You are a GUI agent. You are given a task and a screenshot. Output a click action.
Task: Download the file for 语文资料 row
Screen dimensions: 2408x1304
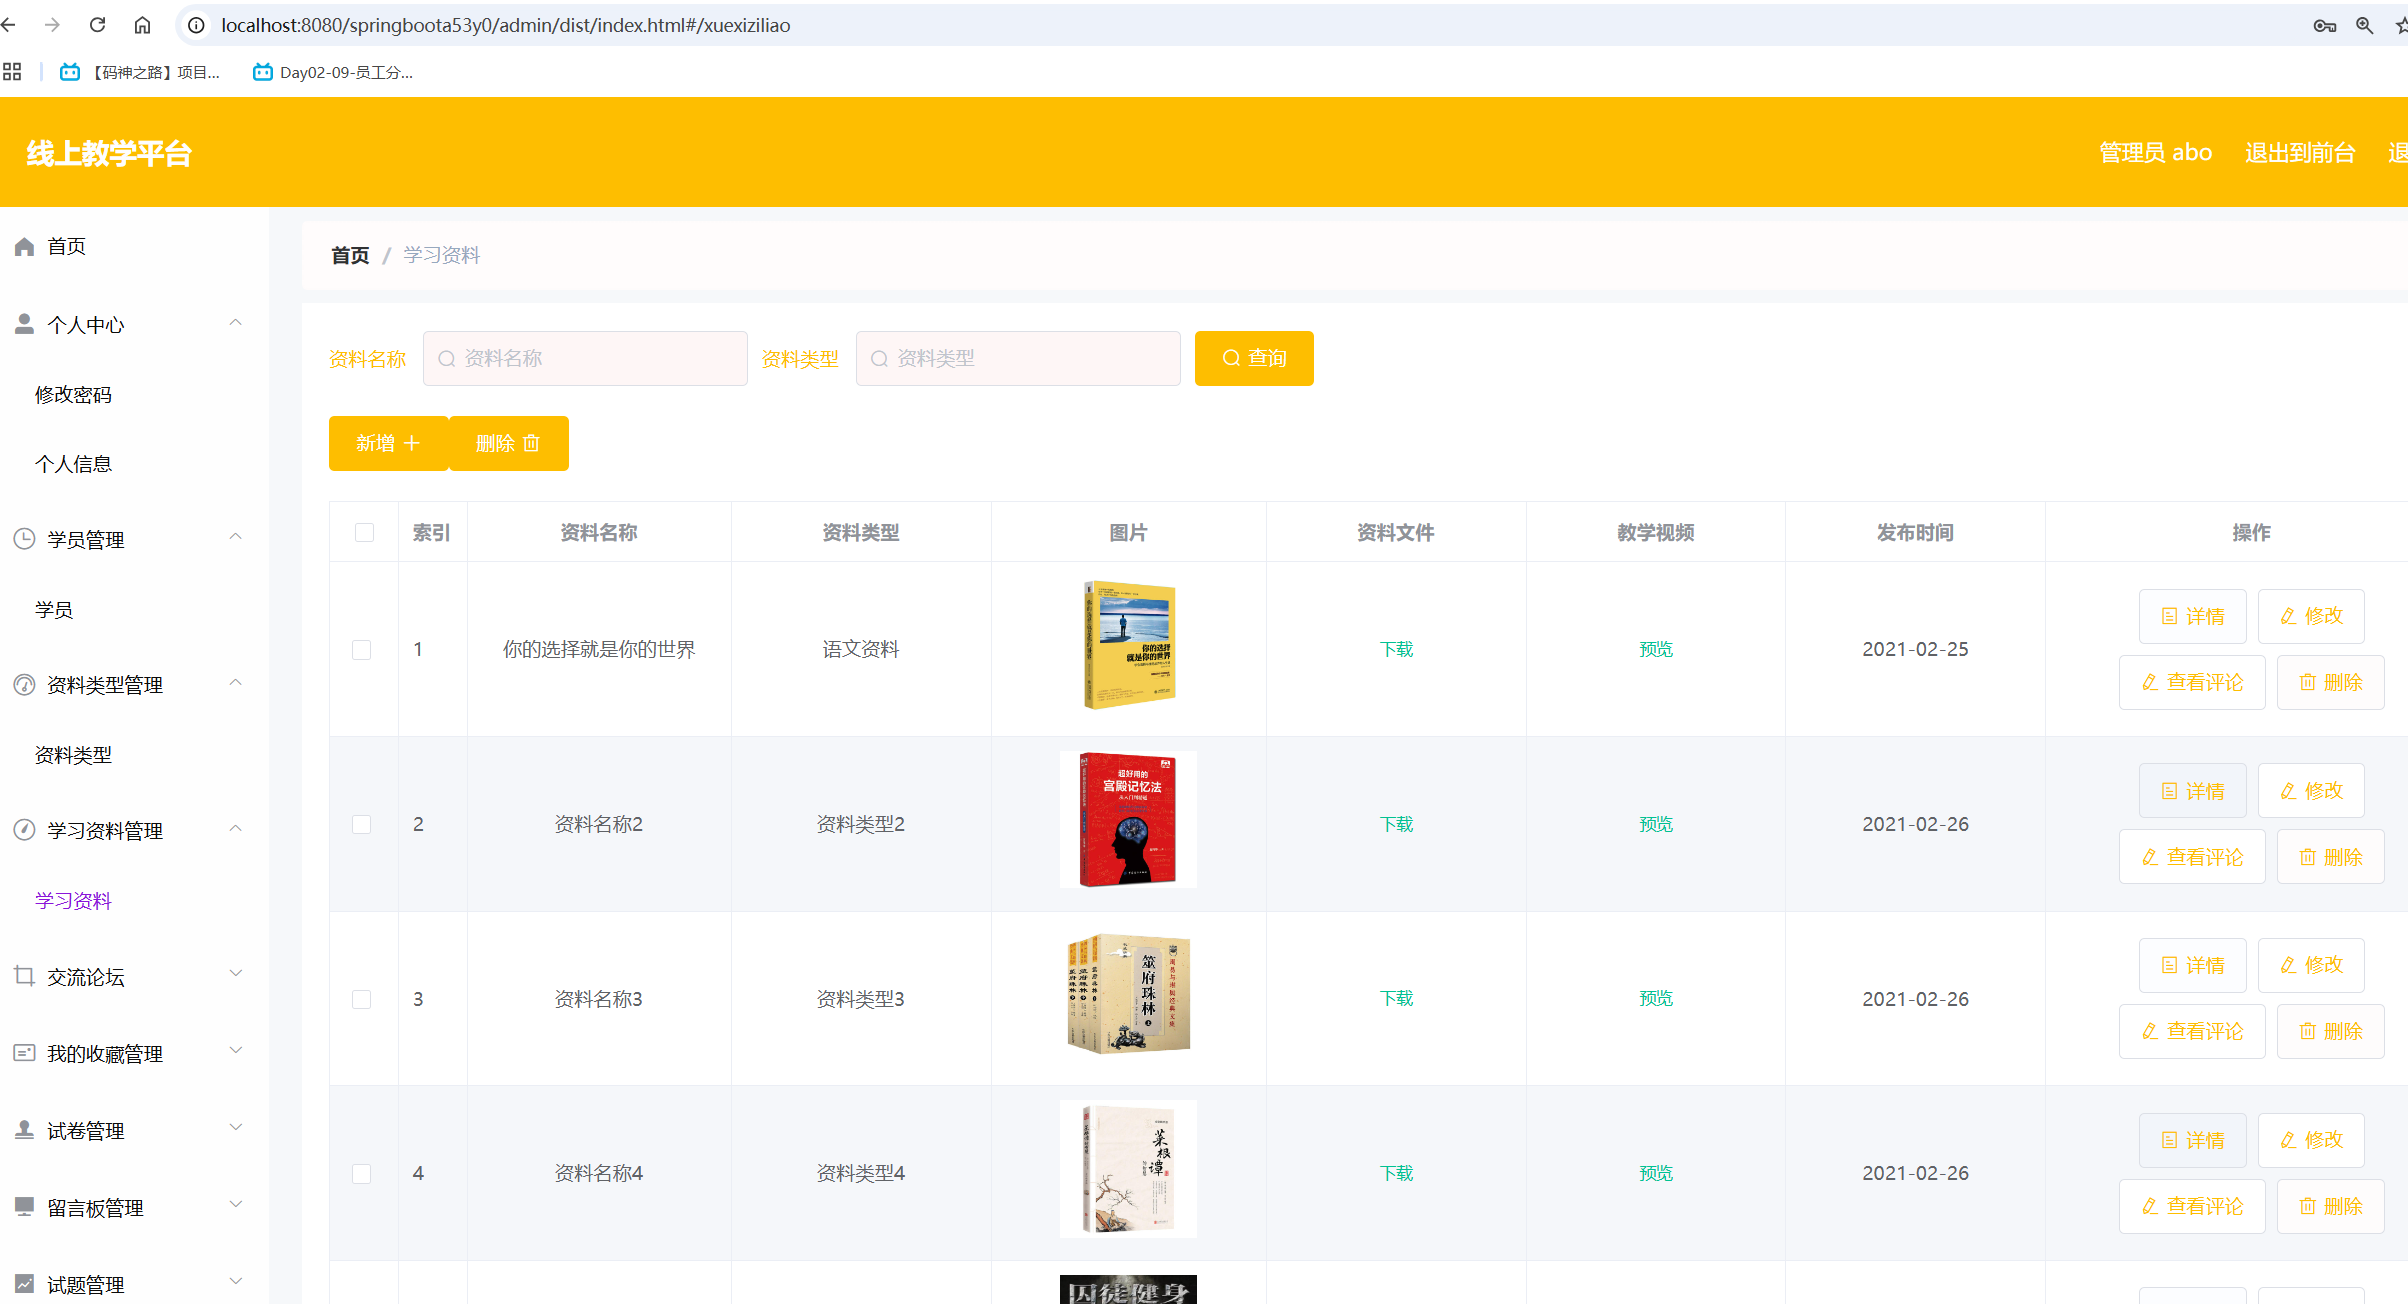(1396, 649)
